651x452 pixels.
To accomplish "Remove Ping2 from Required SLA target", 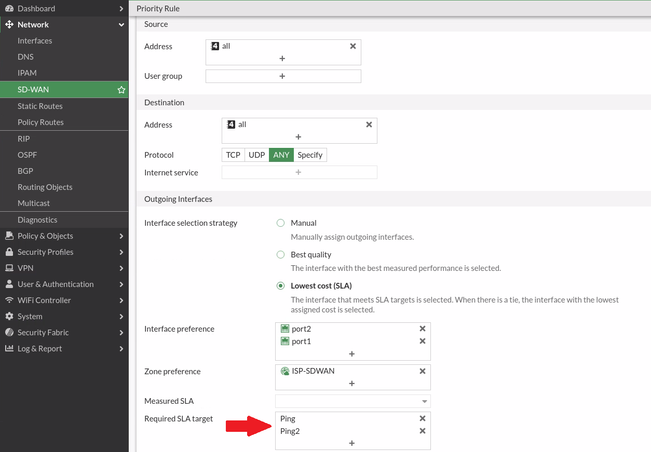I will (x=422, y=431).
